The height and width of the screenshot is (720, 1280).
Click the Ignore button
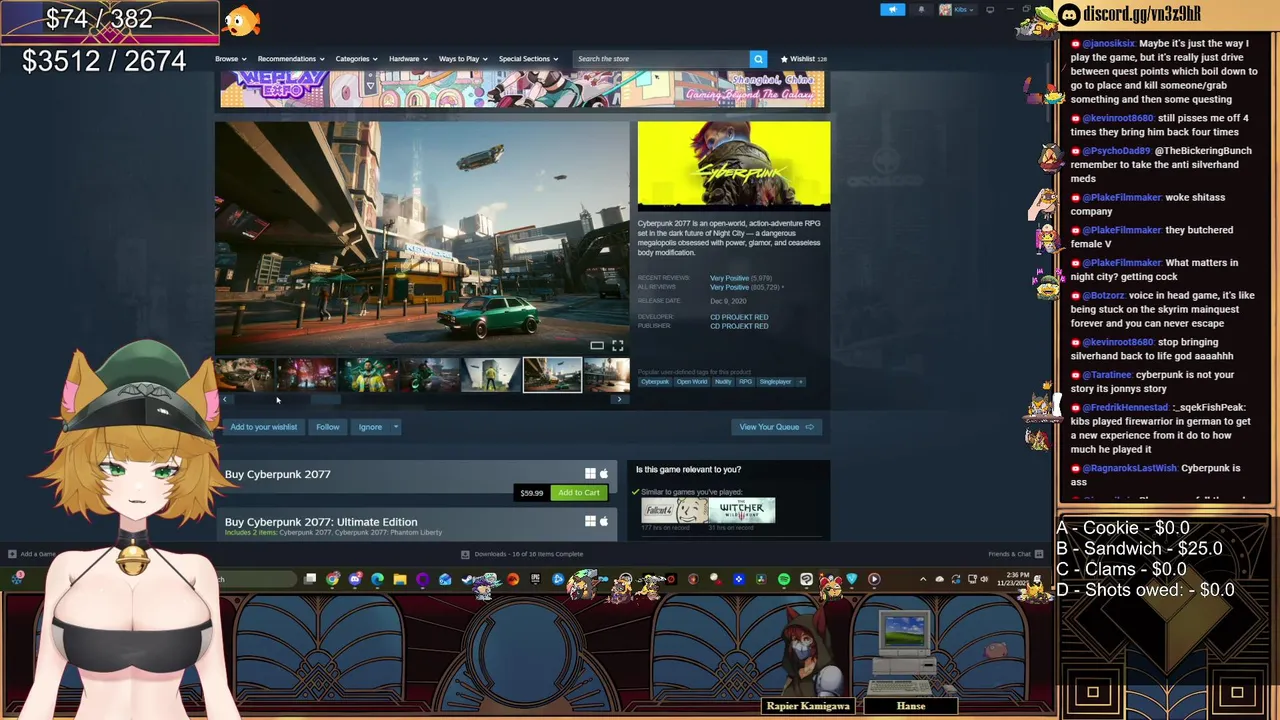pos(370,427)
